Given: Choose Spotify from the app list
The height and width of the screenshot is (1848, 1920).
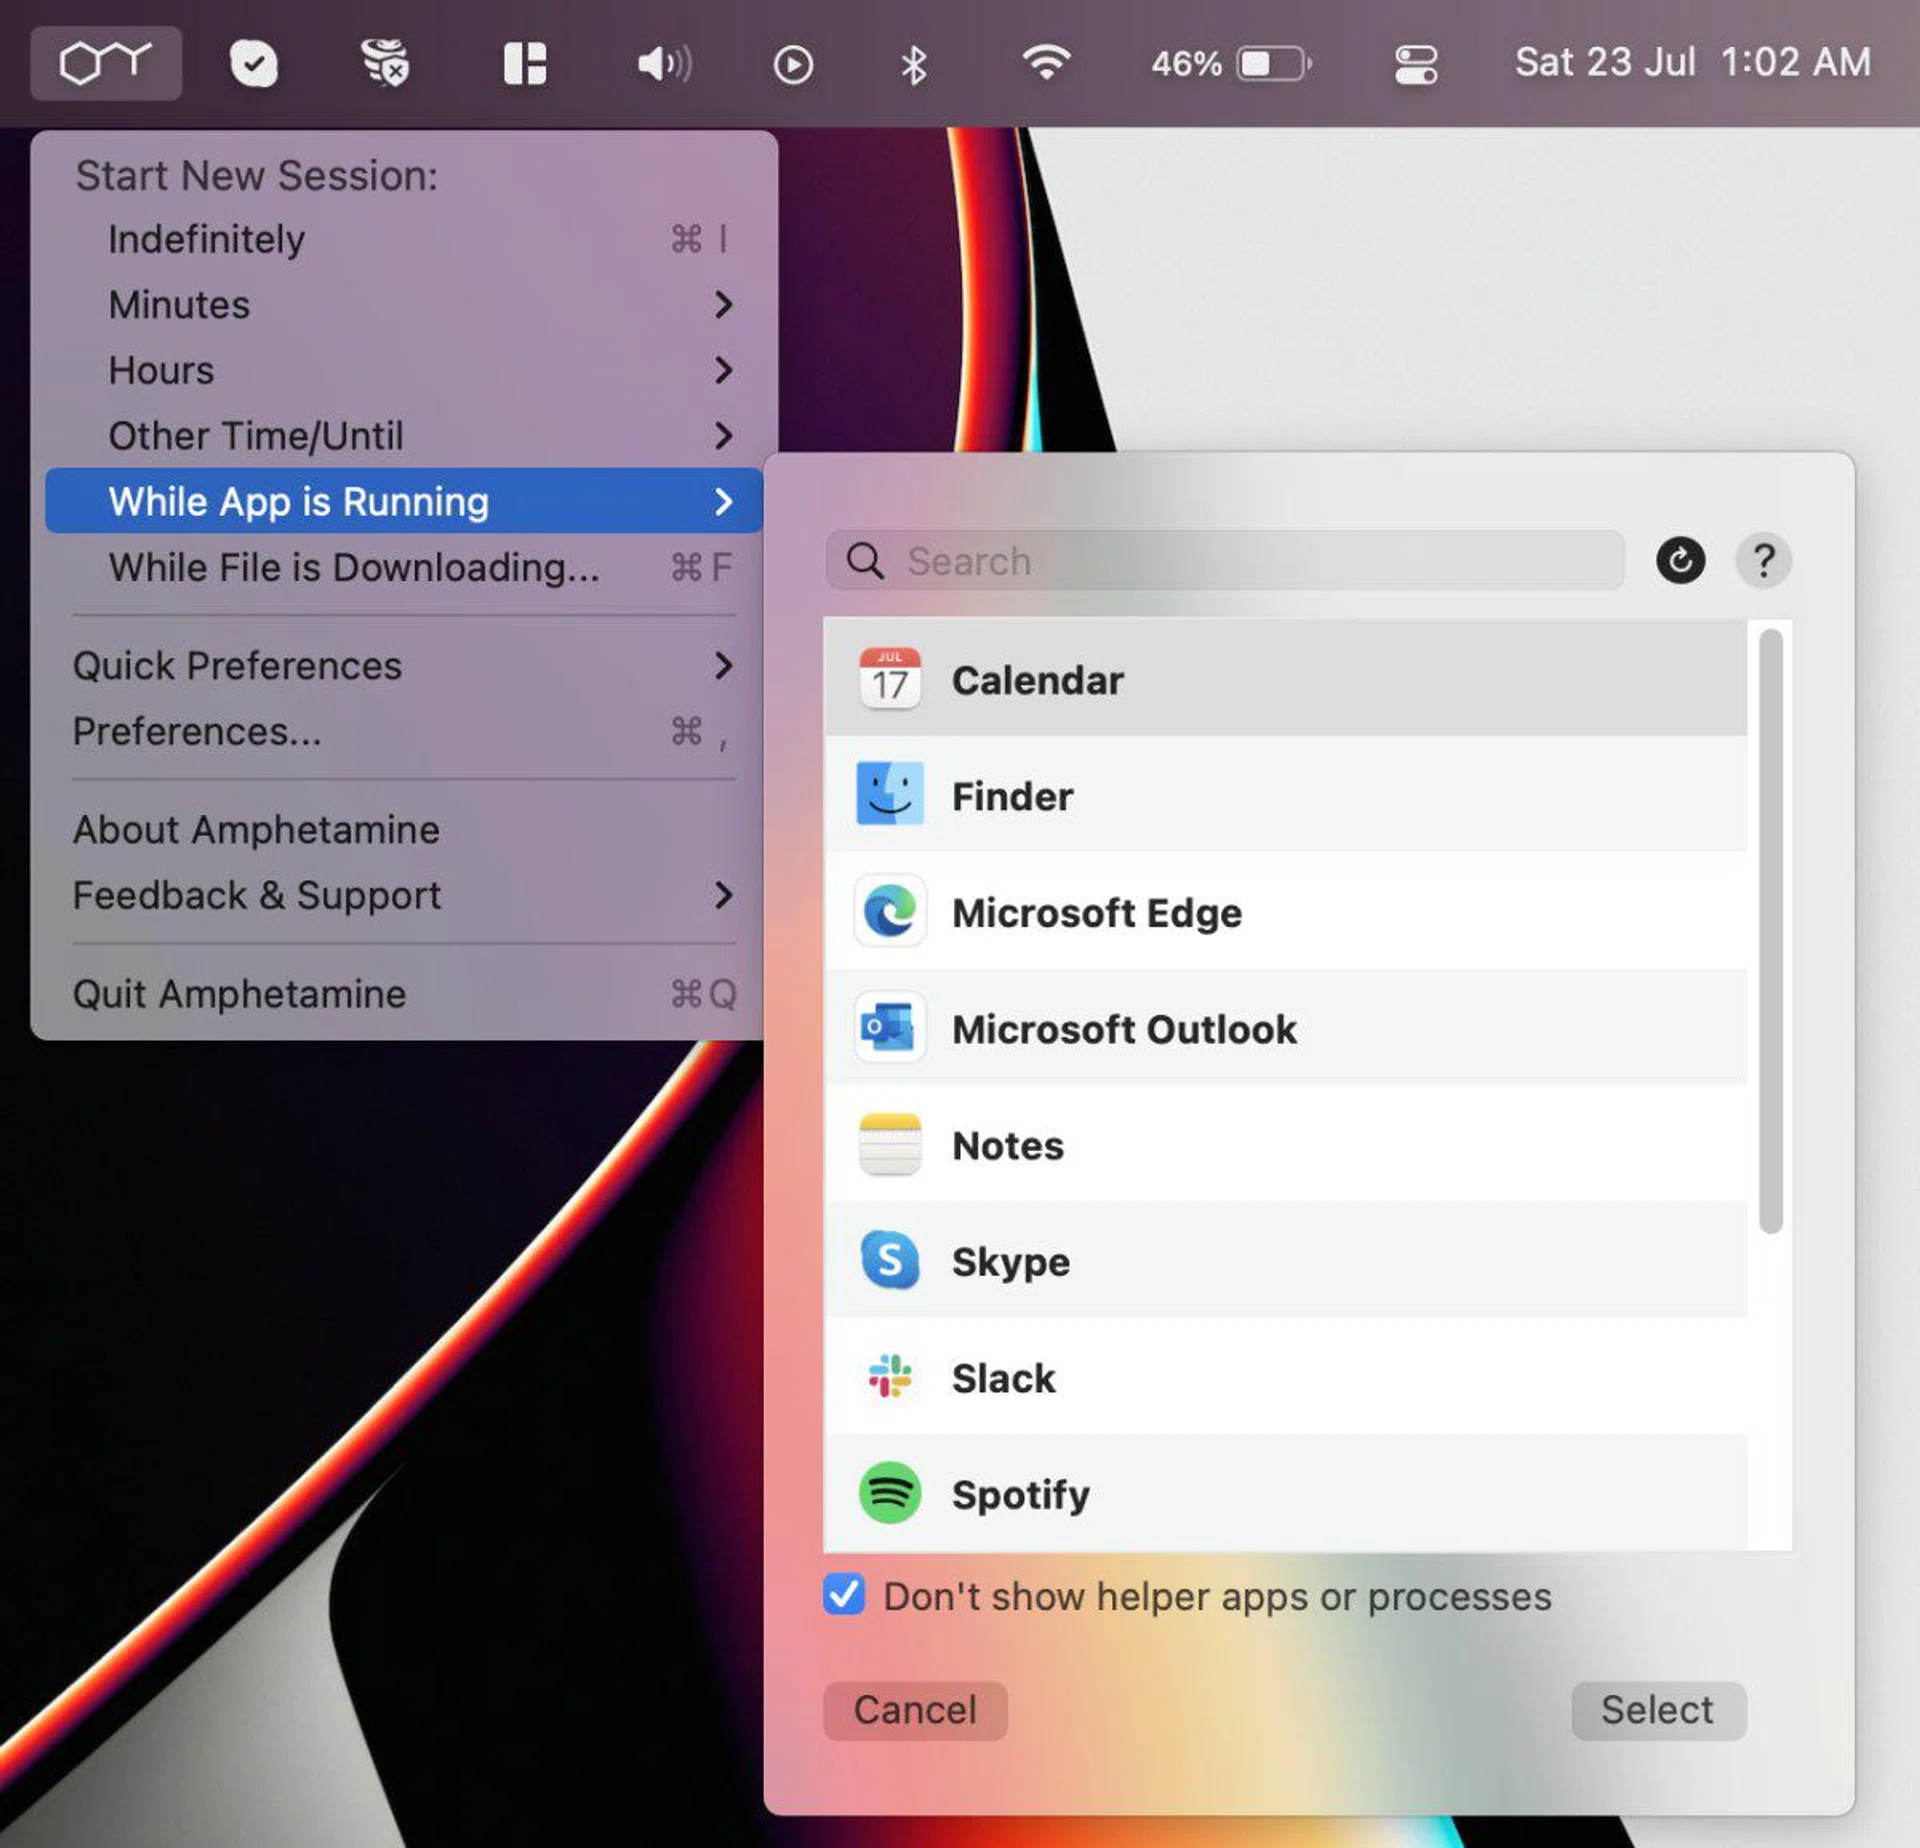Looking at the screenshot, I should (1020, 1493).
